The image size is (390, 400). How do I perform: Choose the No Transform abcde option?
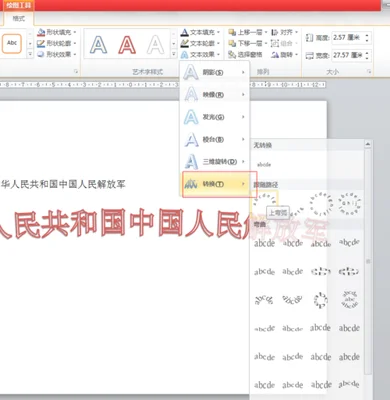264,164
